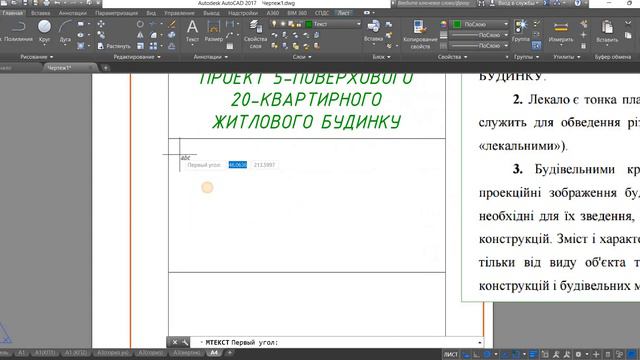Toggle layer freeze sun icon
The height and width of the screenshot is (360, 640).
tap(282, 24)
